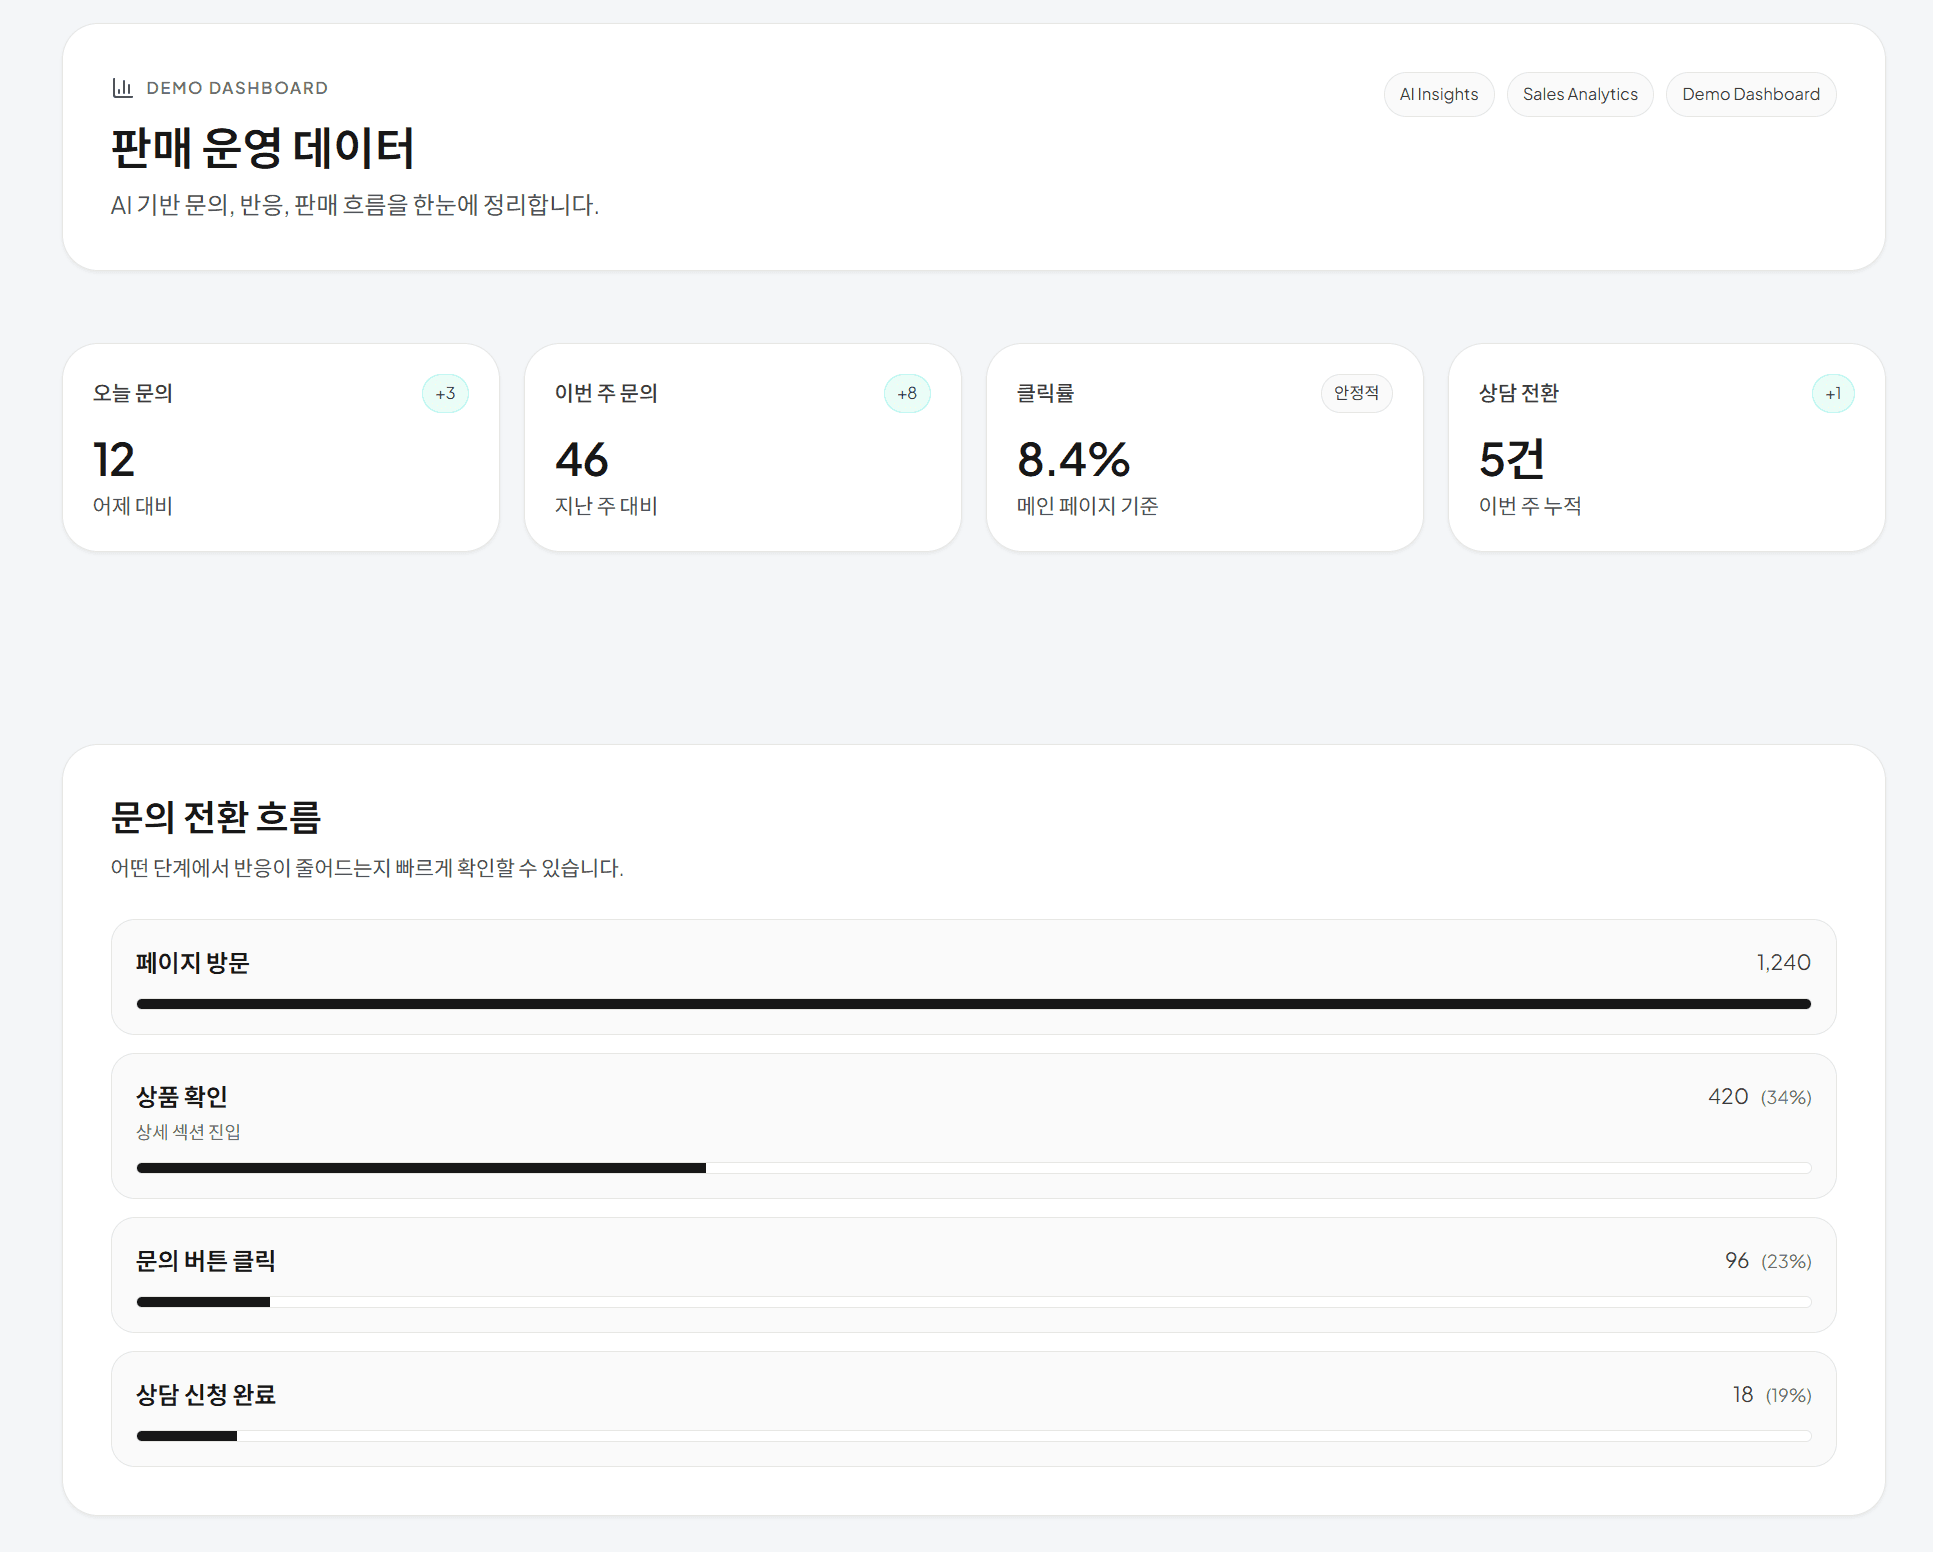Click the bar chart icon beside DEMO DASHBOARD
The height and width of the screenshot is (1552, 1933).
121,88
